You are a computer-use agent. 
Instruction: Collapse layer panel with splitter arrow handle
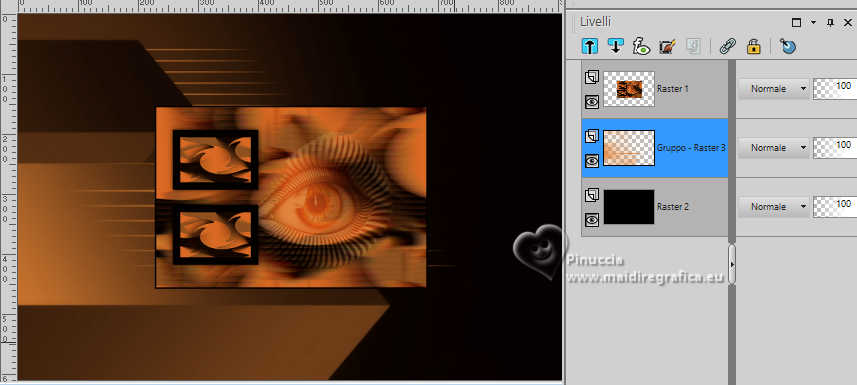click(732, 264)
